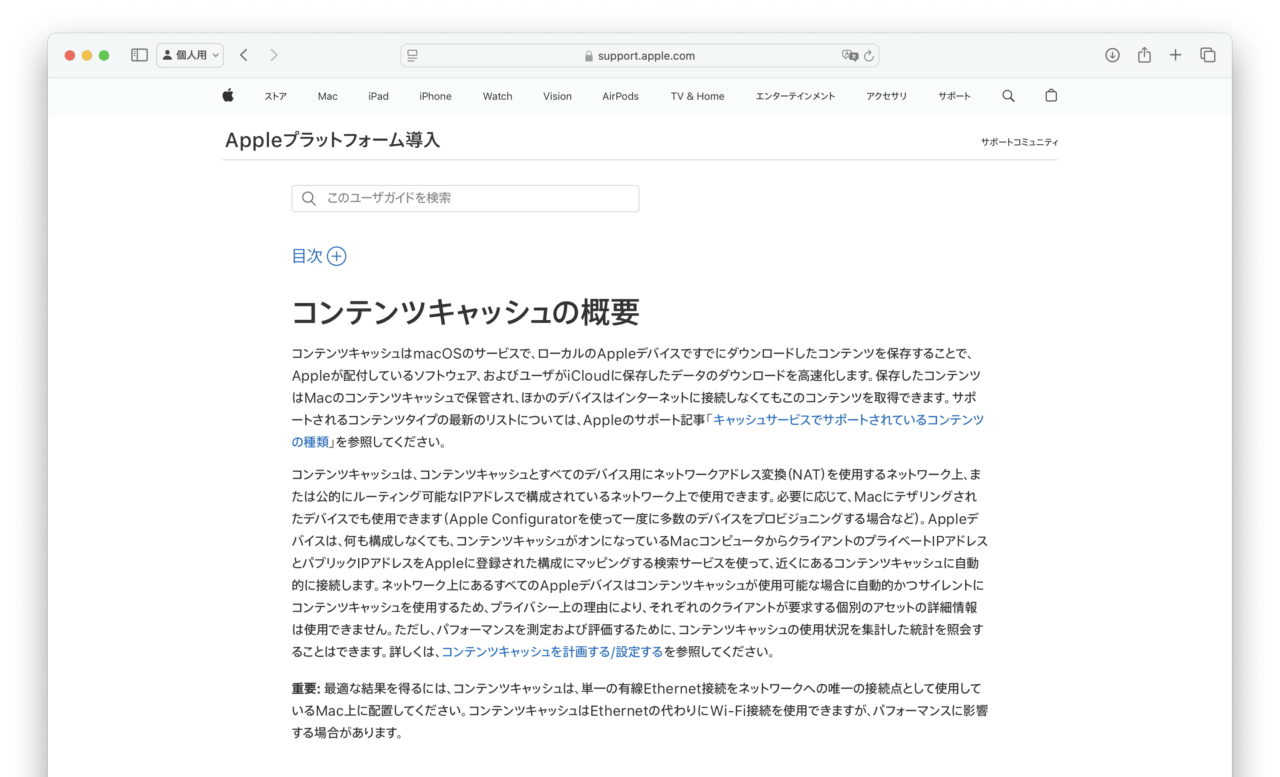Open the page reader menu icon

[412, 56]
